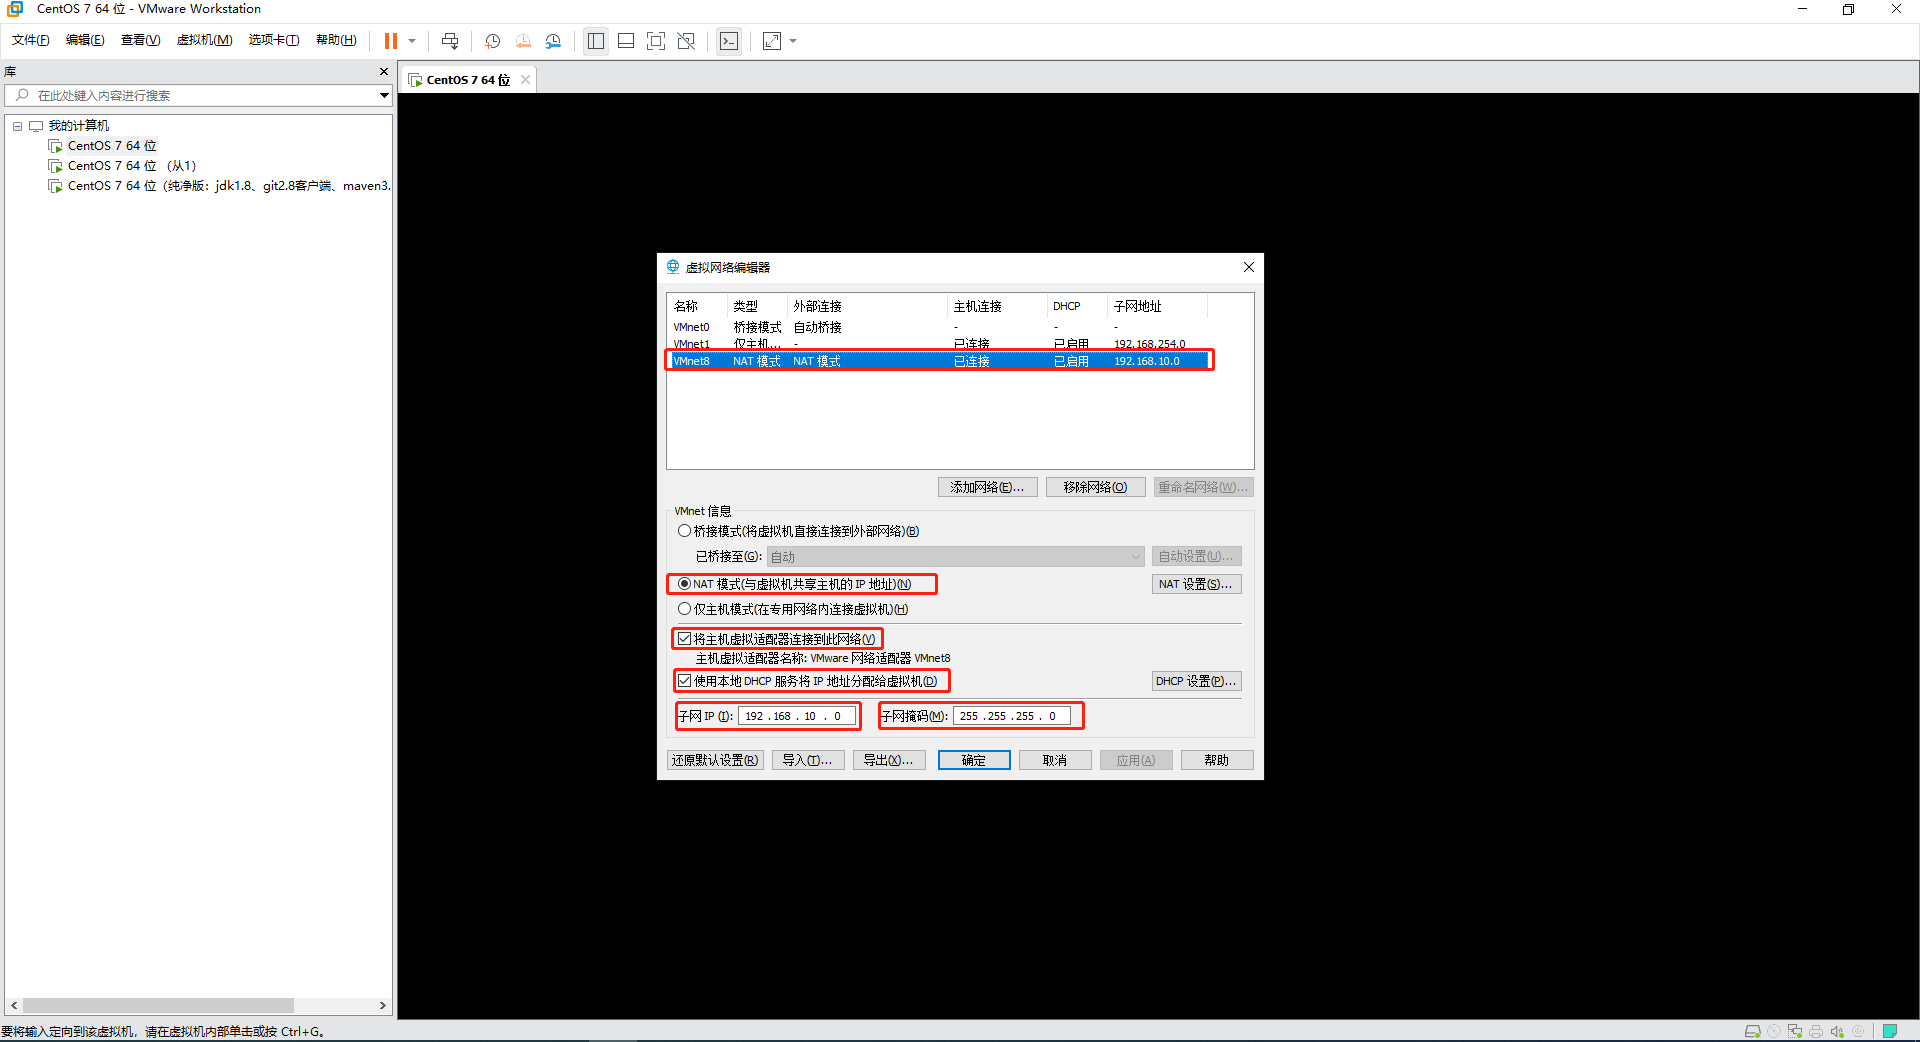Image resolution: width=1920 pixels, height=1042 pixels.
Task: Close the 库 library panel
Action: coord(383,72)
